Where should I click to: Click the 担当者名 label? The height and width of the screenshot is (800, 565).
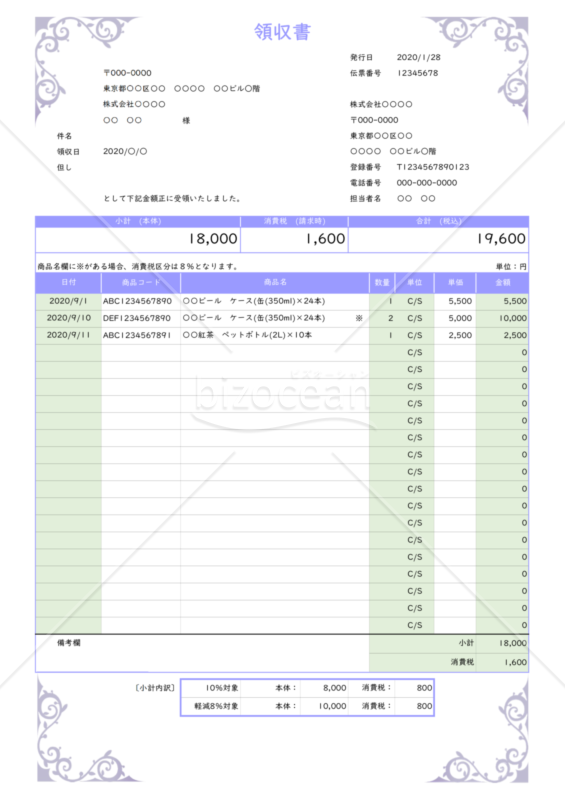click(x=365, y=198)
